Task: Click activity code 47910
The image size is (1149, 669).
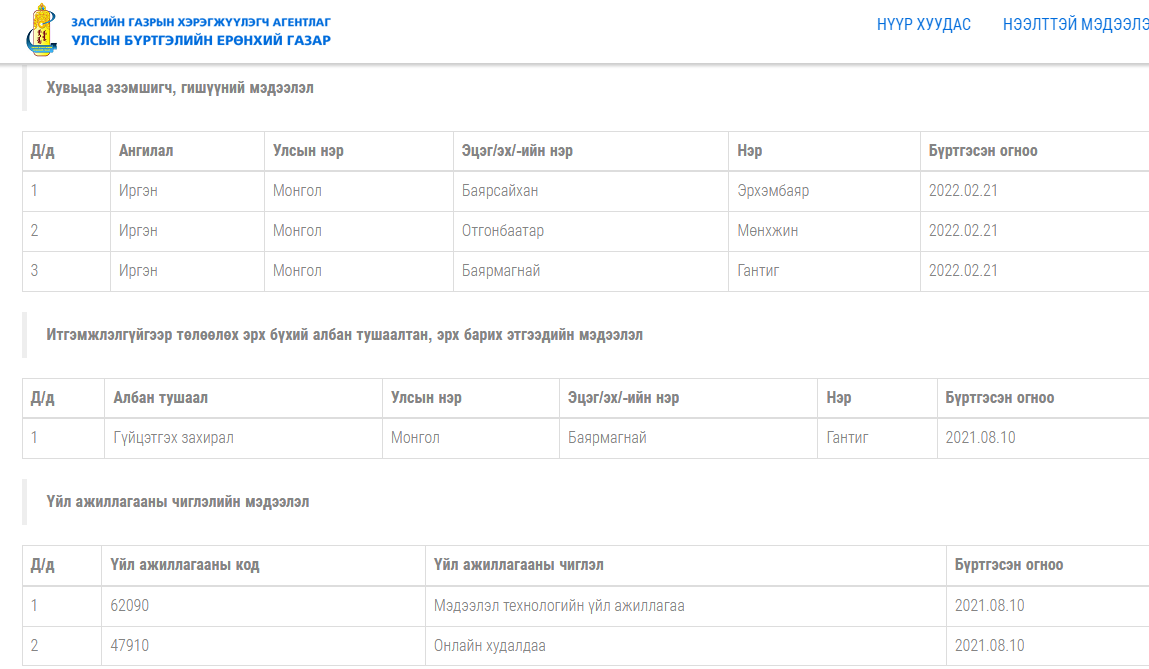Action: click(130, 646)
